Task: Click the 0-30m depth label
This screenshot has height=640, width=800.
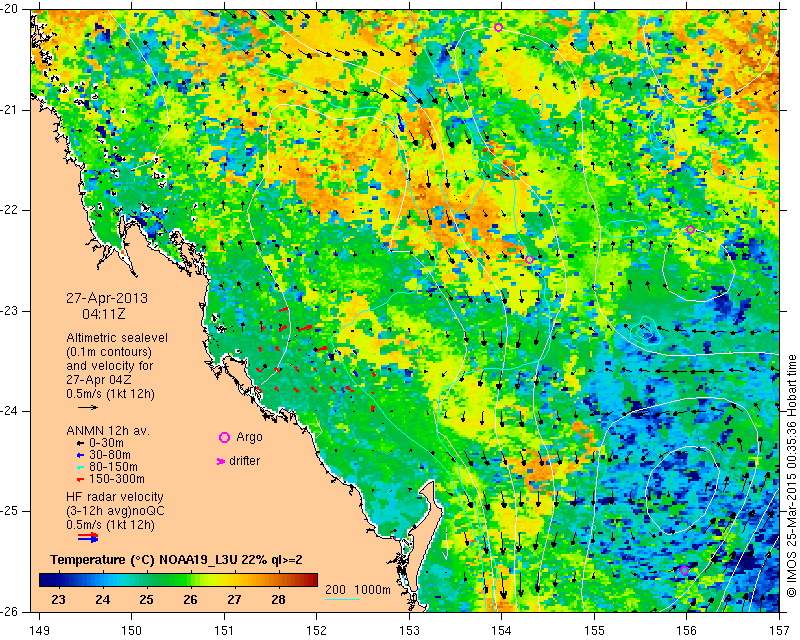Action: pos(106,443)
